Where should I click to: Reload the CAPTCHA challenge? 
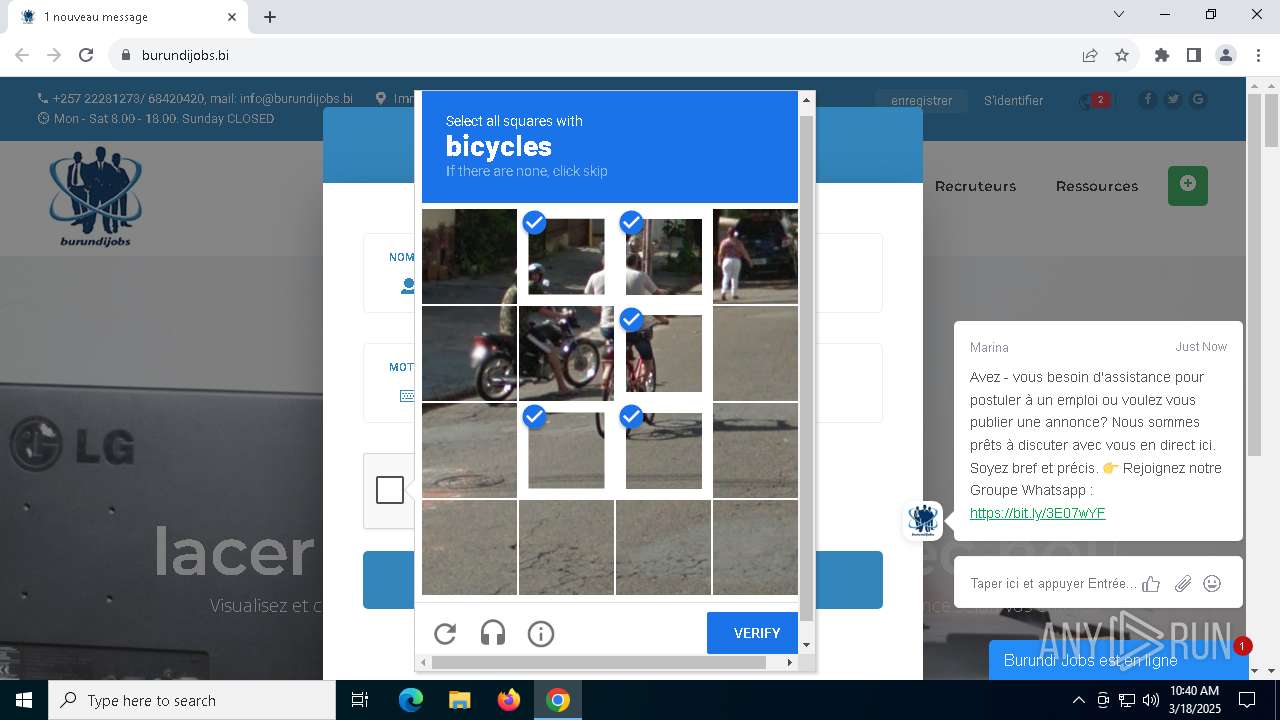coord(445,633)
